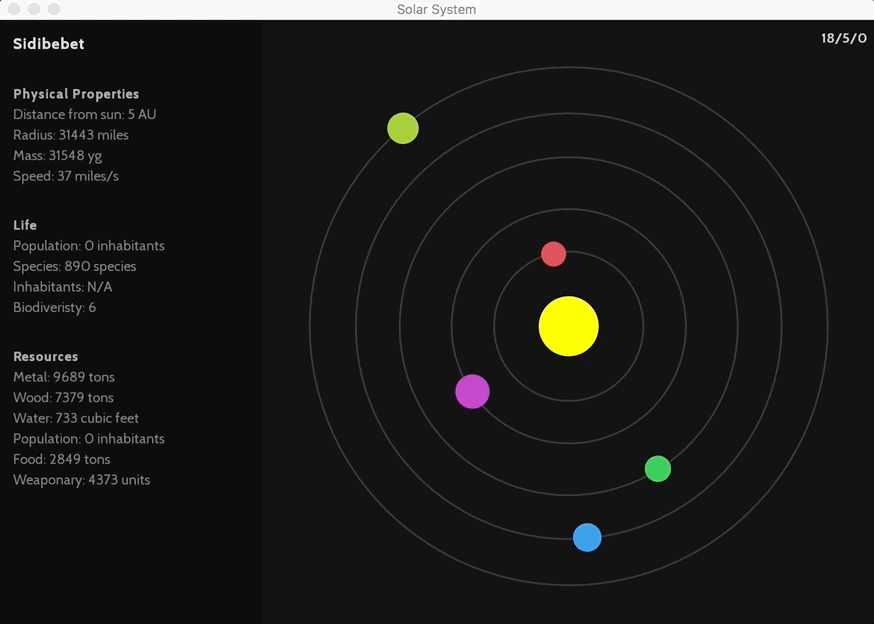Image resolution: width=874 pixels, height=624 pixels.
Task: Select the red planet near the sun
Action: (553, 254)
